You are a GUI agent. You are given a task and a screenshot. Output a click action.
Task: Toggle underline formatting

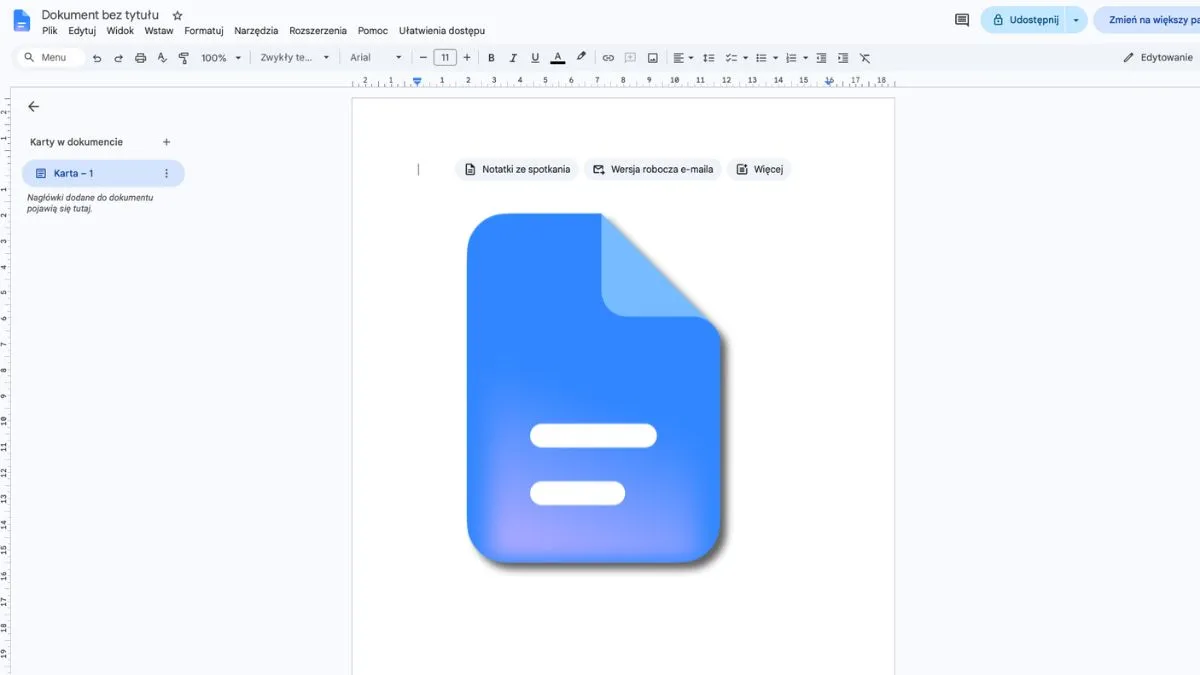click(535, 58)
